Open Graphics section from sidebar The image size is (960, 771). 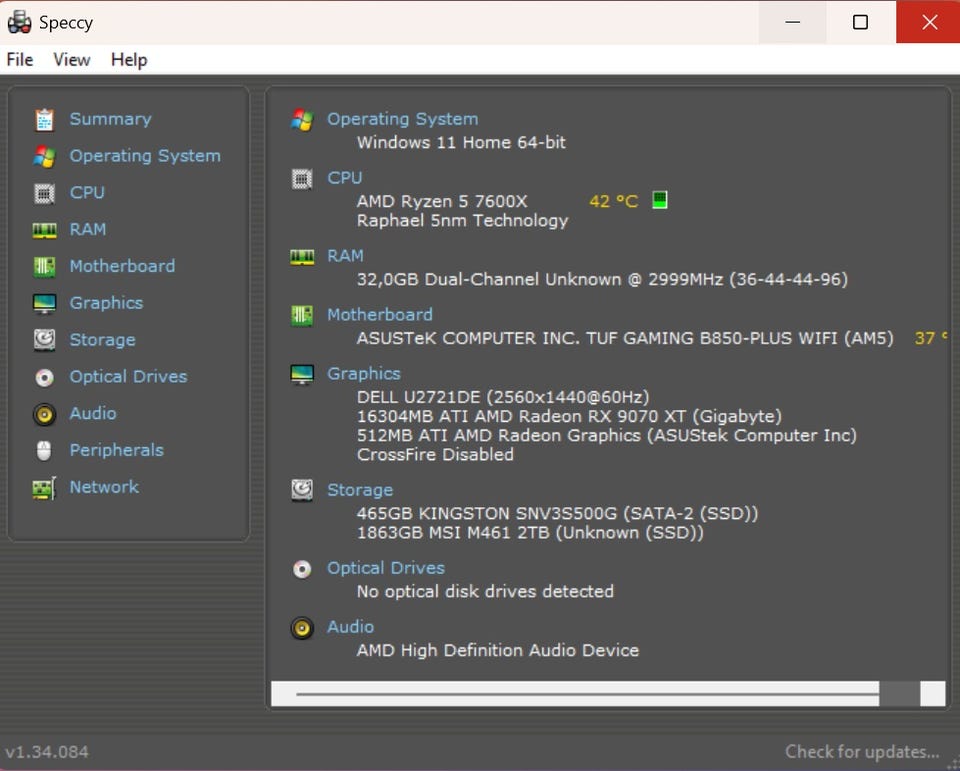107,303
